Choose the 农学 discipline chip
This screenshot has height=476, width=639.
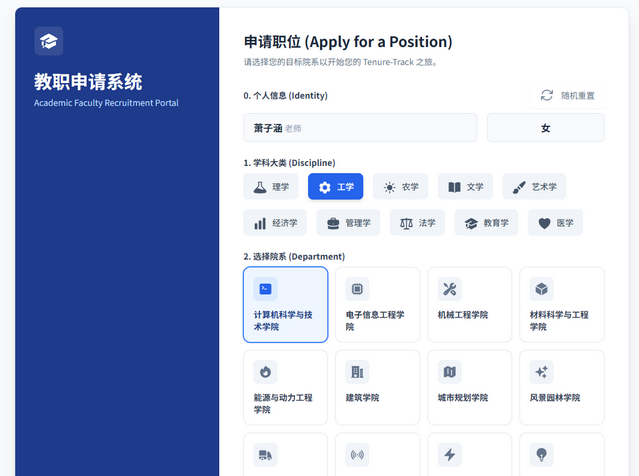[x=400, y=187]
